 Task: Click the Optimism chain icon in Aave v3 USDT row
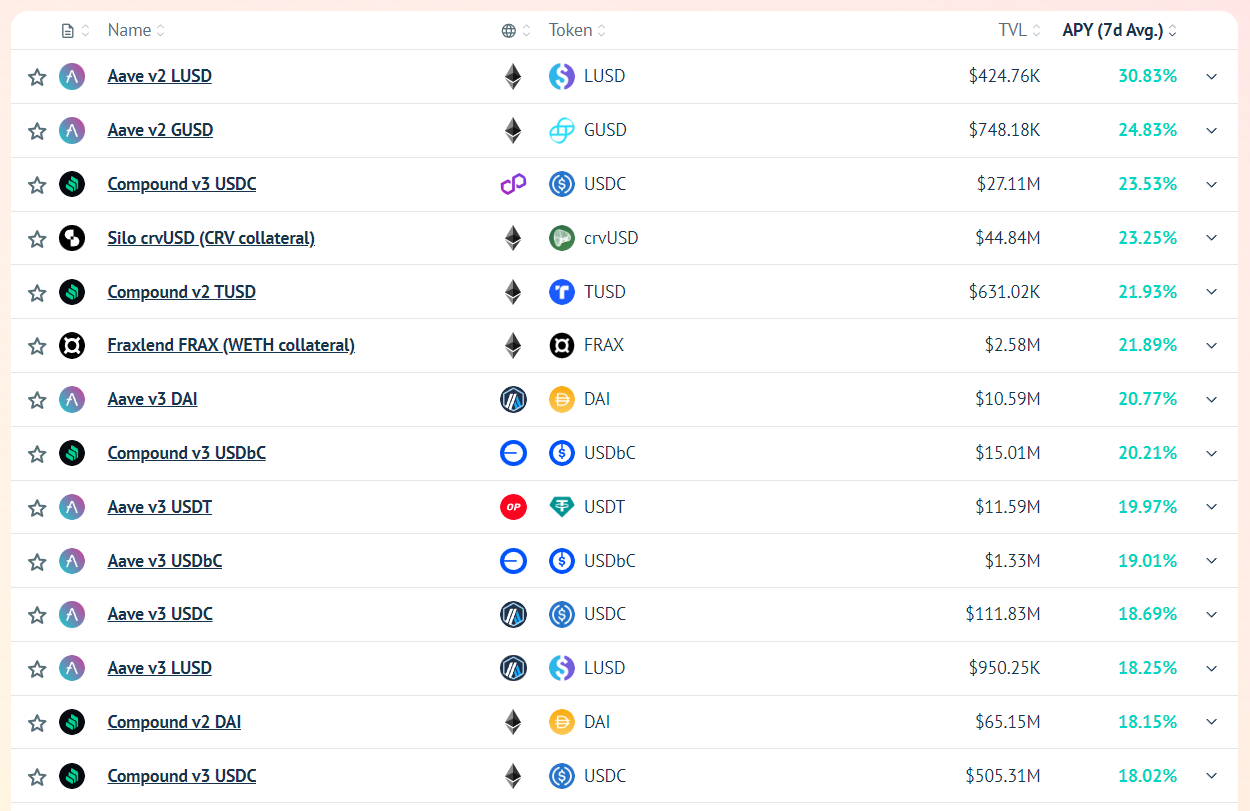(513, 507)
